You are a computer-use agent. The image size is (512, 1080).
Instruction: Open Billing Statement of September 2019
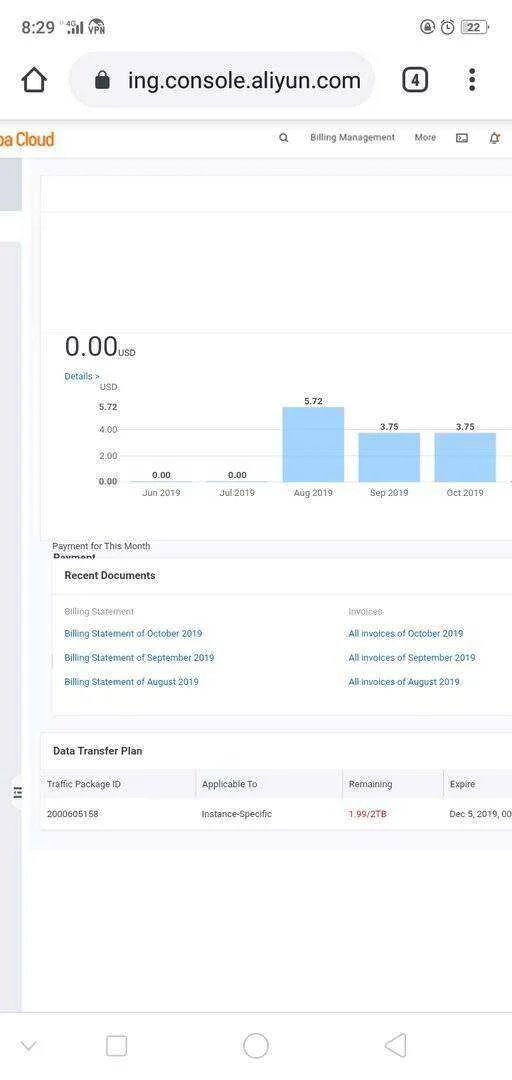click(x=139, y=658)
